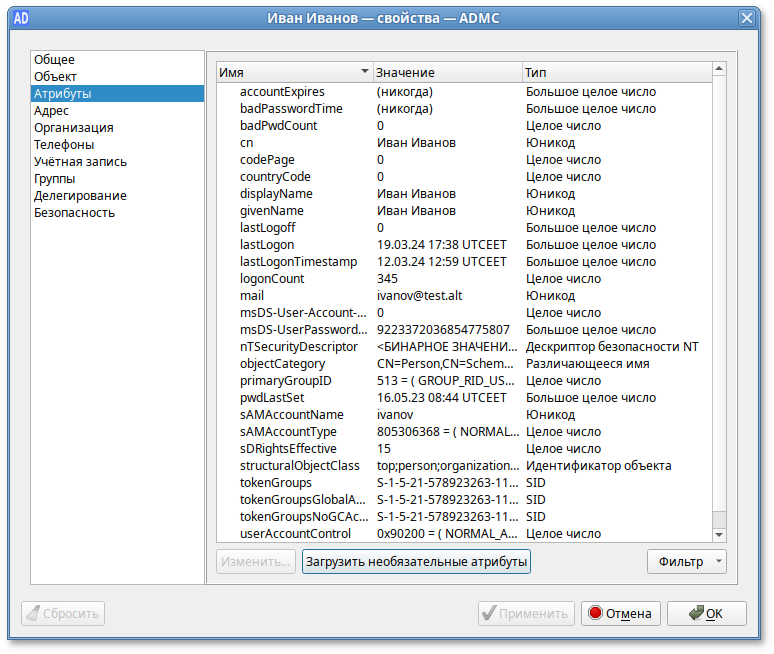Click the OK button
The image size is (774, 654).
[x=706, y=613]
